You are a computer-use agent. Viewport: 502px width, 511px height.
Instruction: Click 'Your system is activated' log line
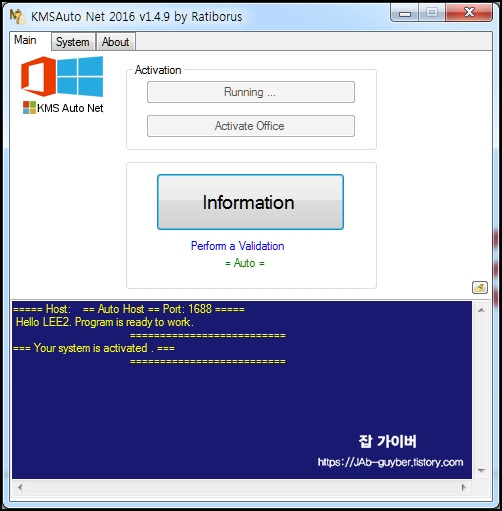coord(94,348)
